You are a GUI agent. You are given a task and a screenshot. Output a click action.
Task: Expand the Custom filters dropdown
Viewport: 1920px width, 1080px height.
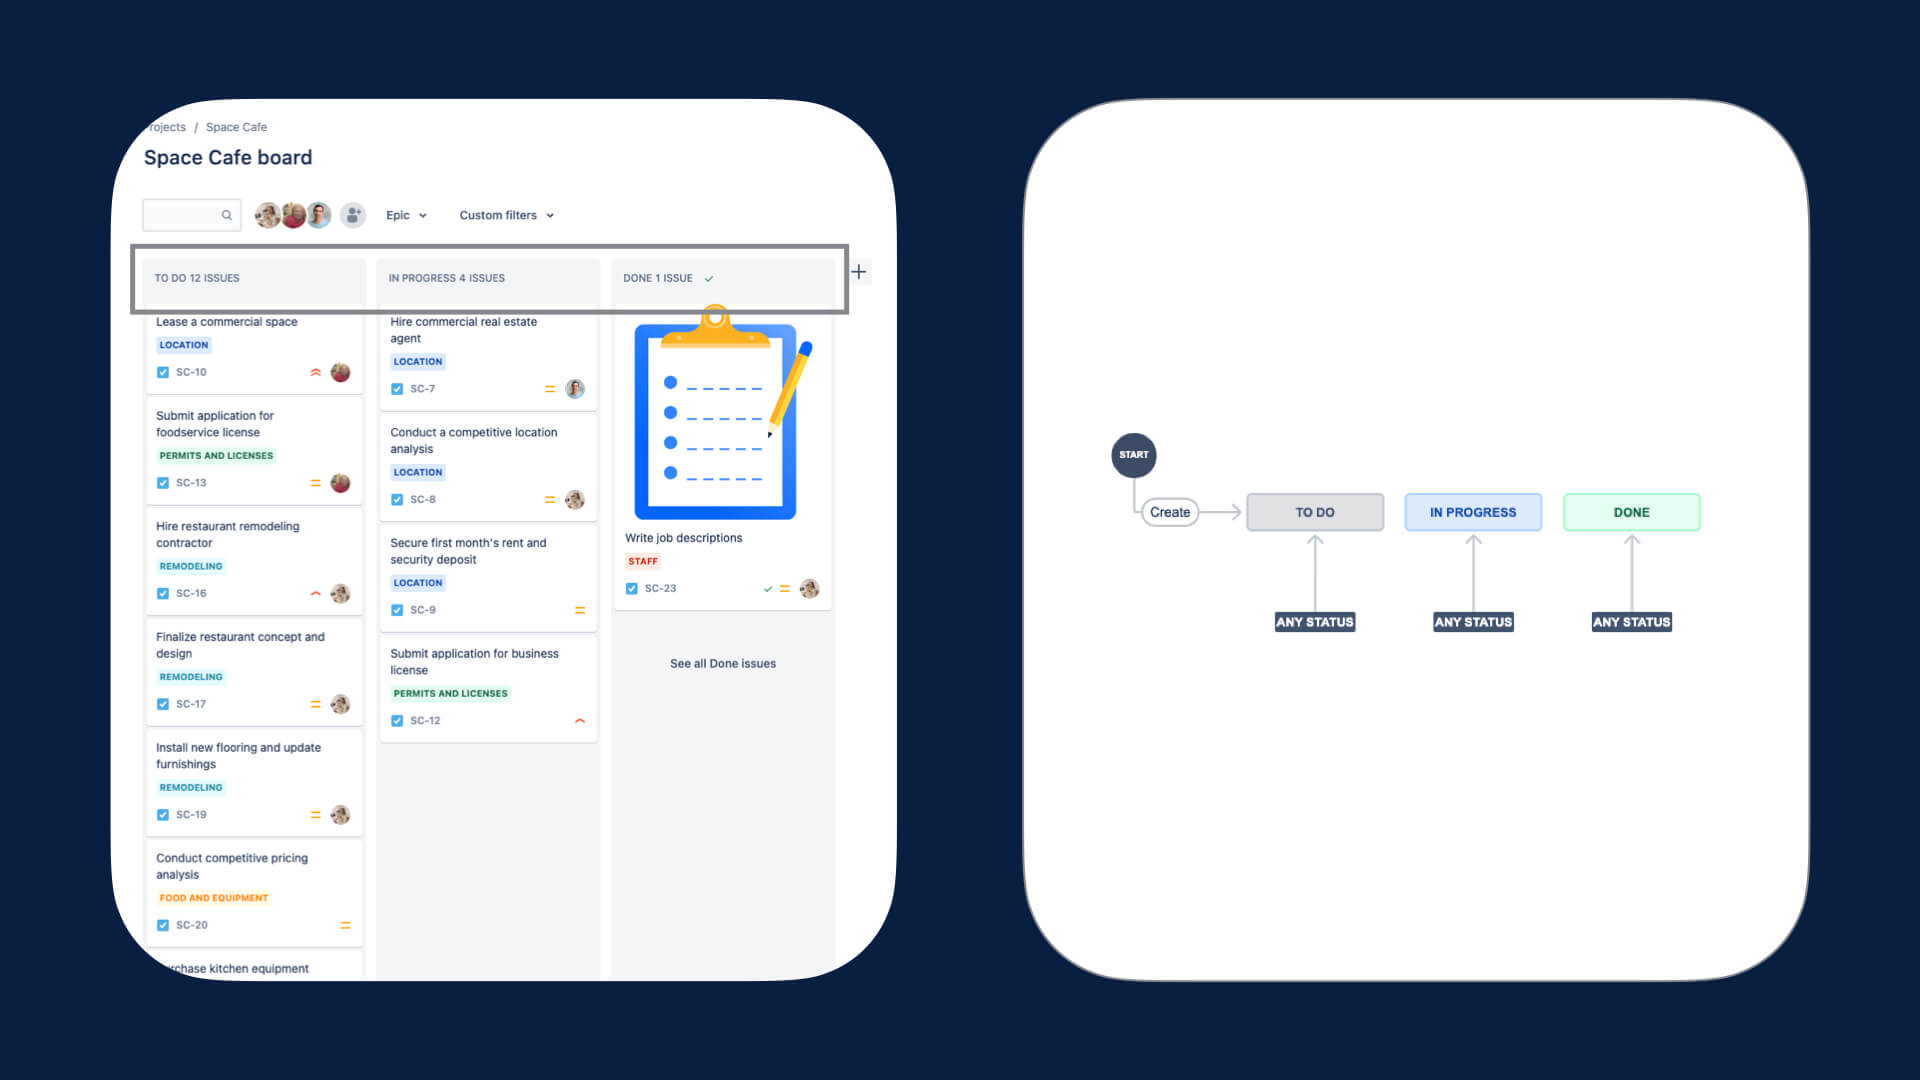pos(506,215)
